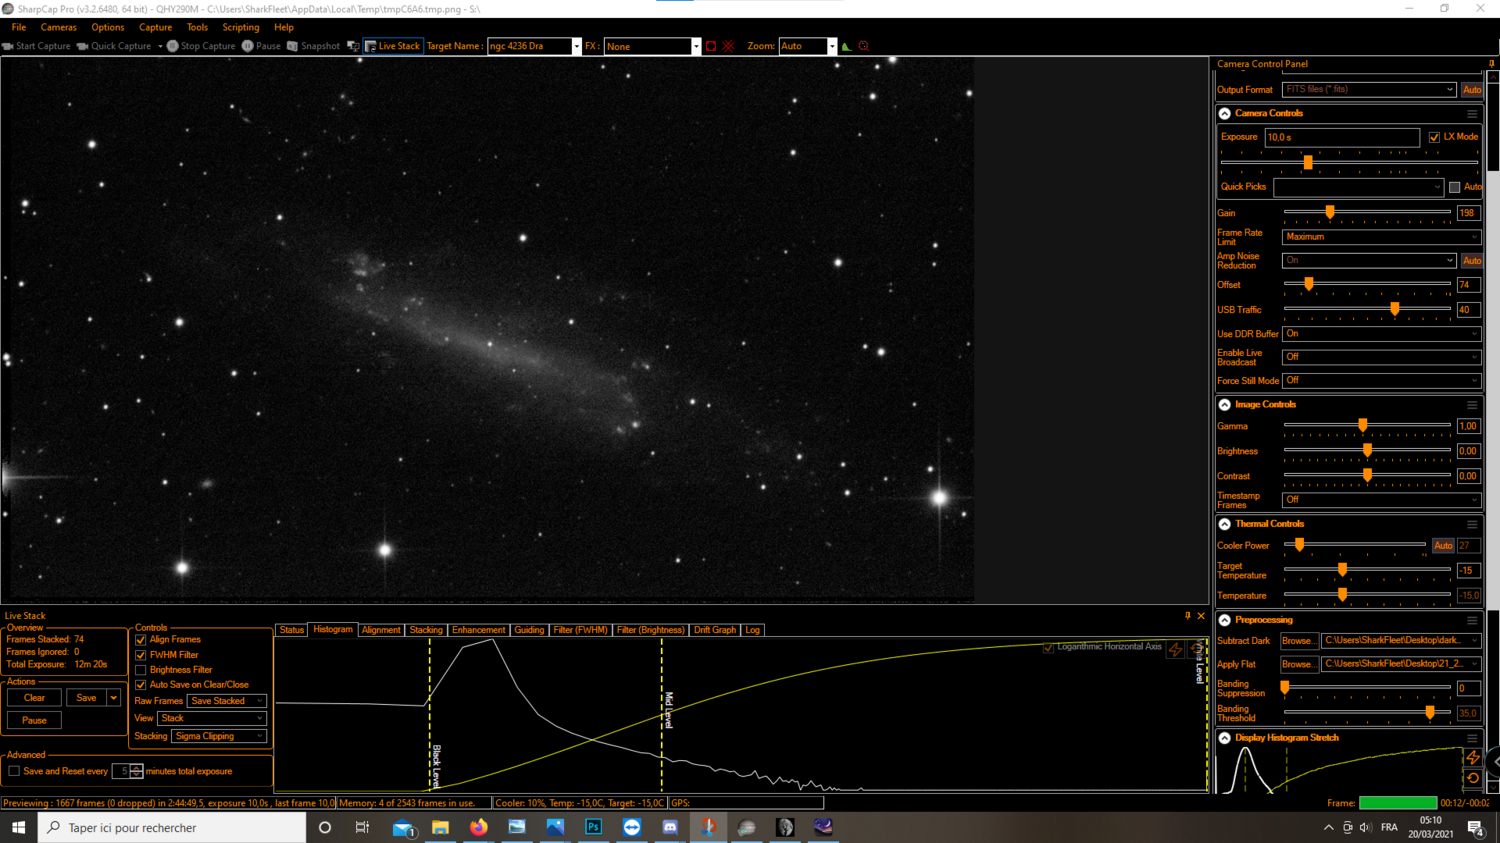
Task: Activate the red crosshair reticle overlay
Action: tap(727, 45)
